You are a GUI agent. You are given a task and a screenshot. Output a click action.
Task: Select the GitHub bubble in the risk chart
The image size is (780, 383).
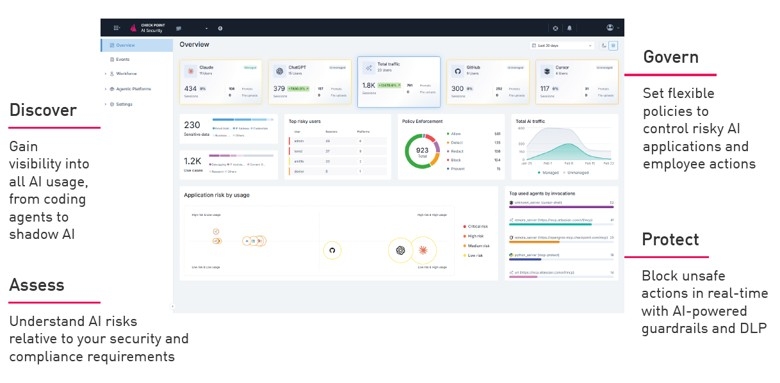(x=332, y=250)
